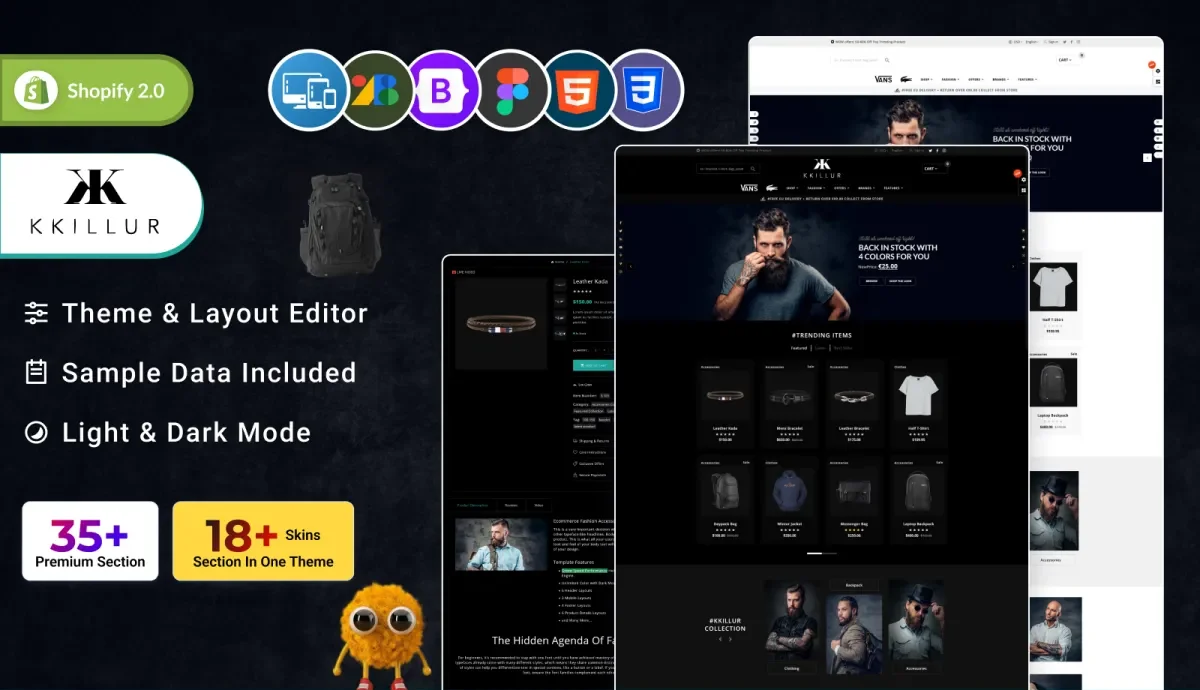Expand the FEATURES menu in the navbar

point(893,188)
